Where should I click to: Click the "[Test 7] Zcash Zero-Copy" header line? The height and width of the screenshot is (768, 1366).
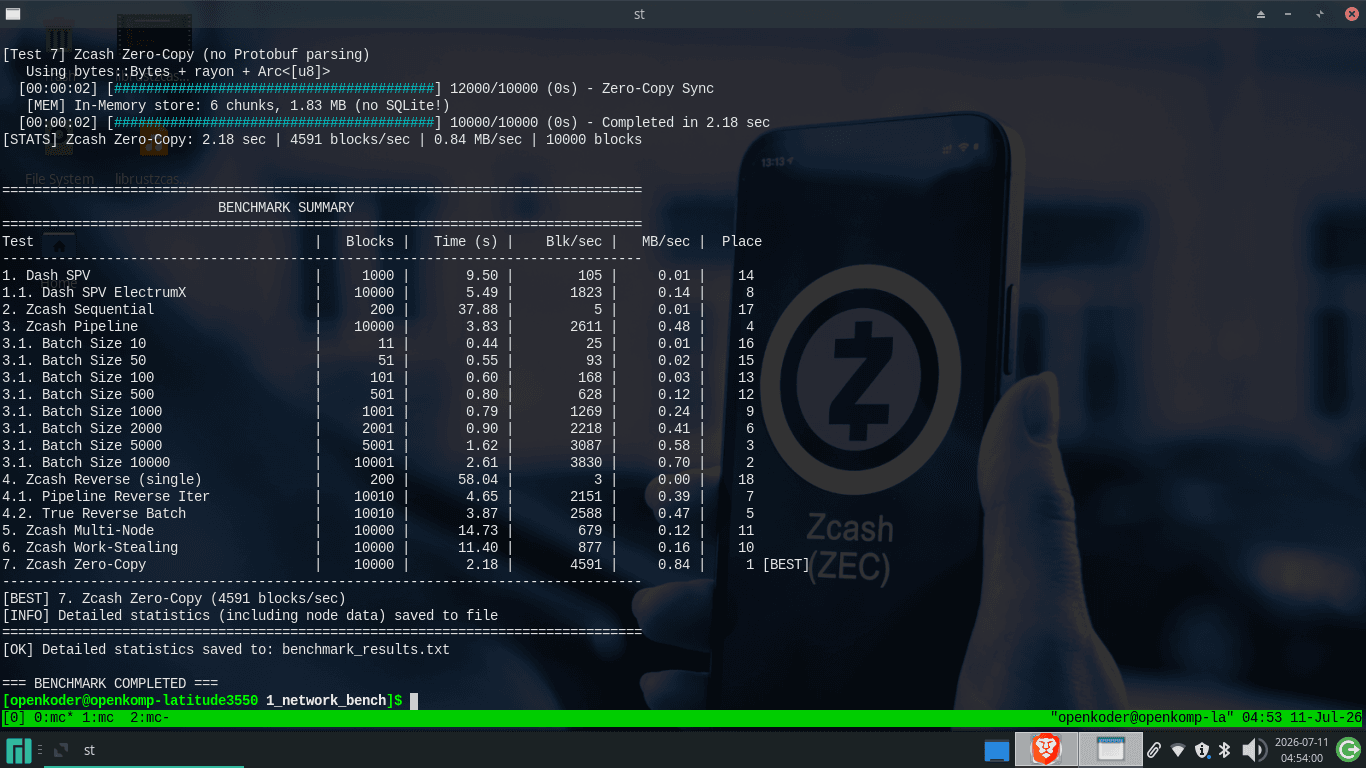click(186, 54)
